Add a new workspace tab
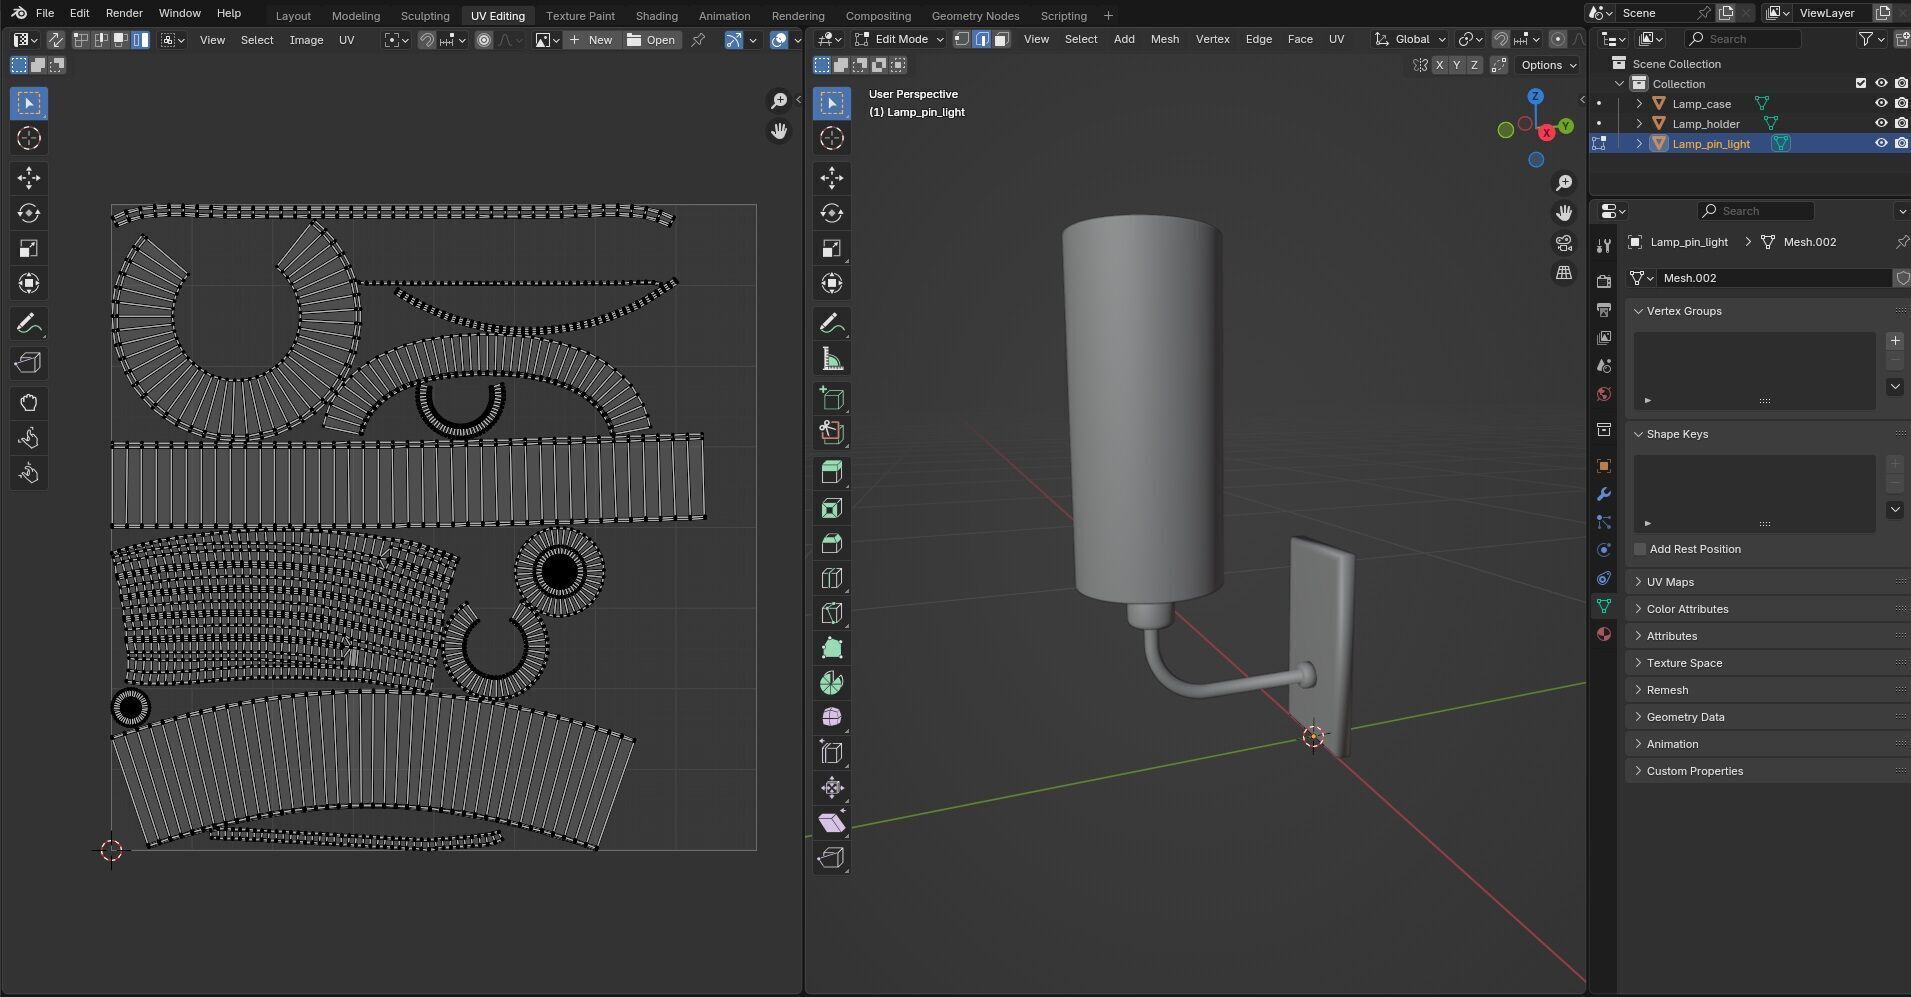Screen dimensions: 1911x997 click(1108, 16)
